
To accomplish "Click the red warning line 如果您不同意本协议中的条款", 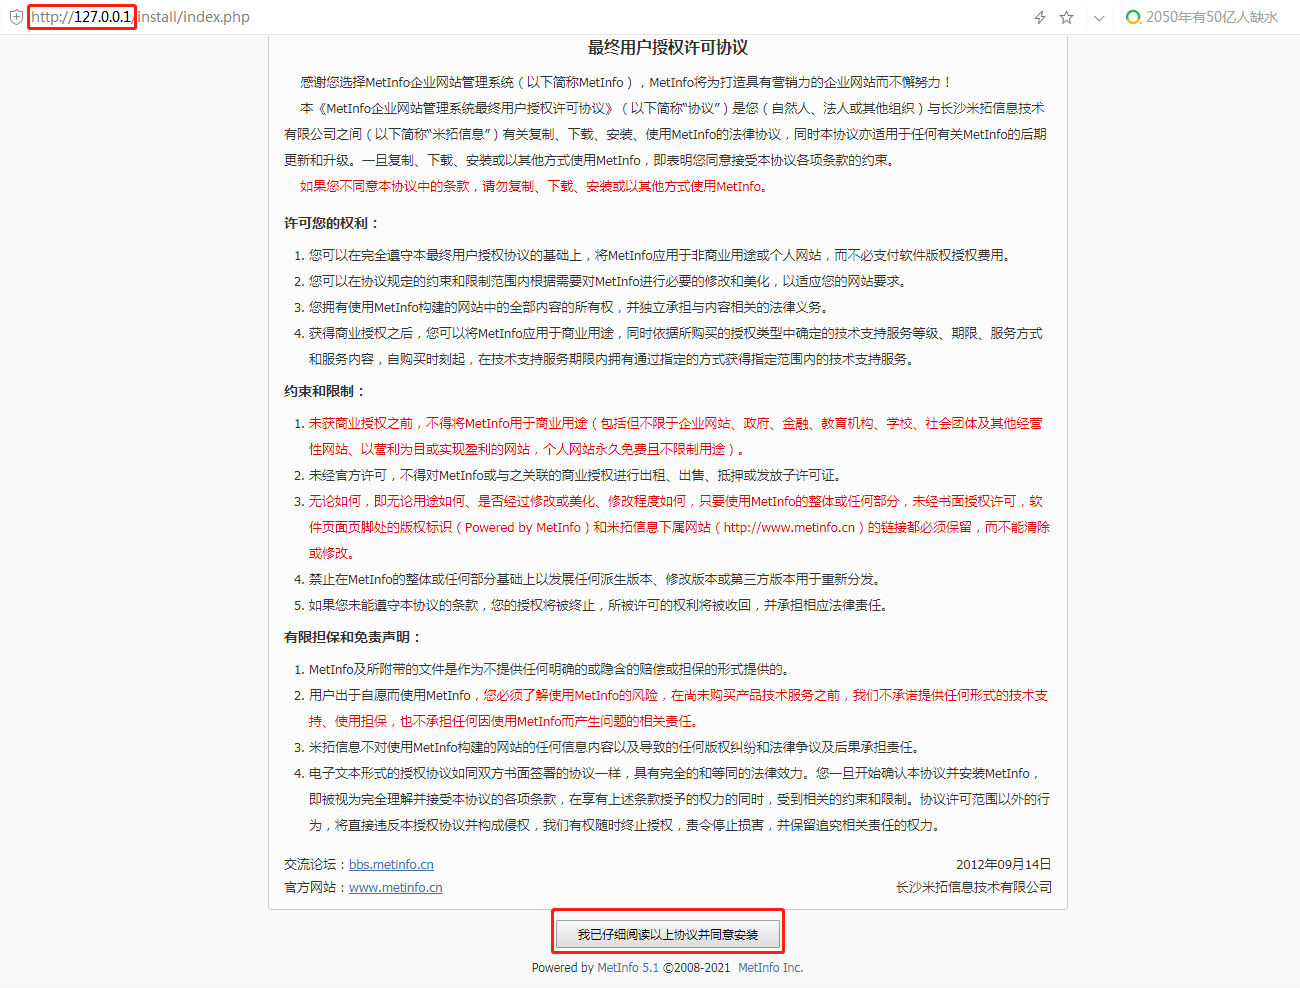I will (533, 186).
